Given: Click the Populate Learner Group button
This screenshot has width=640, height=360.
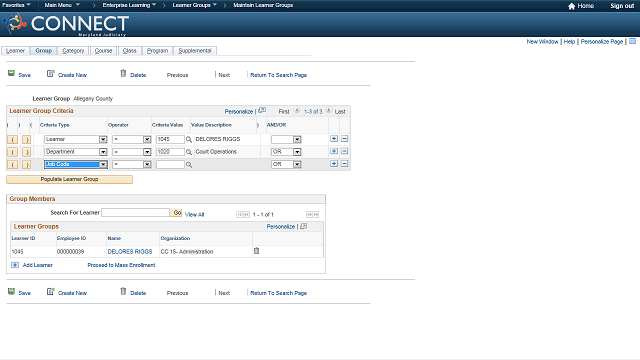Looking at the screenshot, I should point(69,179).
